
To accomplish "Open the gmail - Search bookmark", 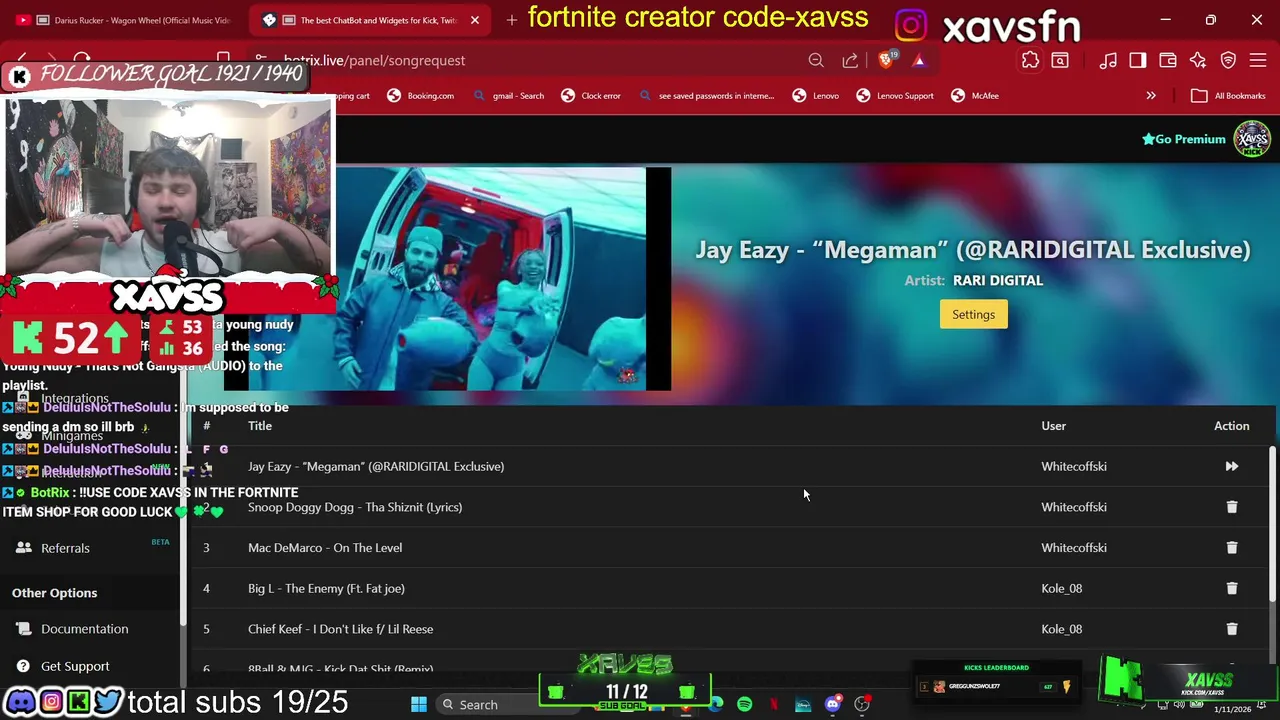I will pyautogui.click(x=509, y=96).
